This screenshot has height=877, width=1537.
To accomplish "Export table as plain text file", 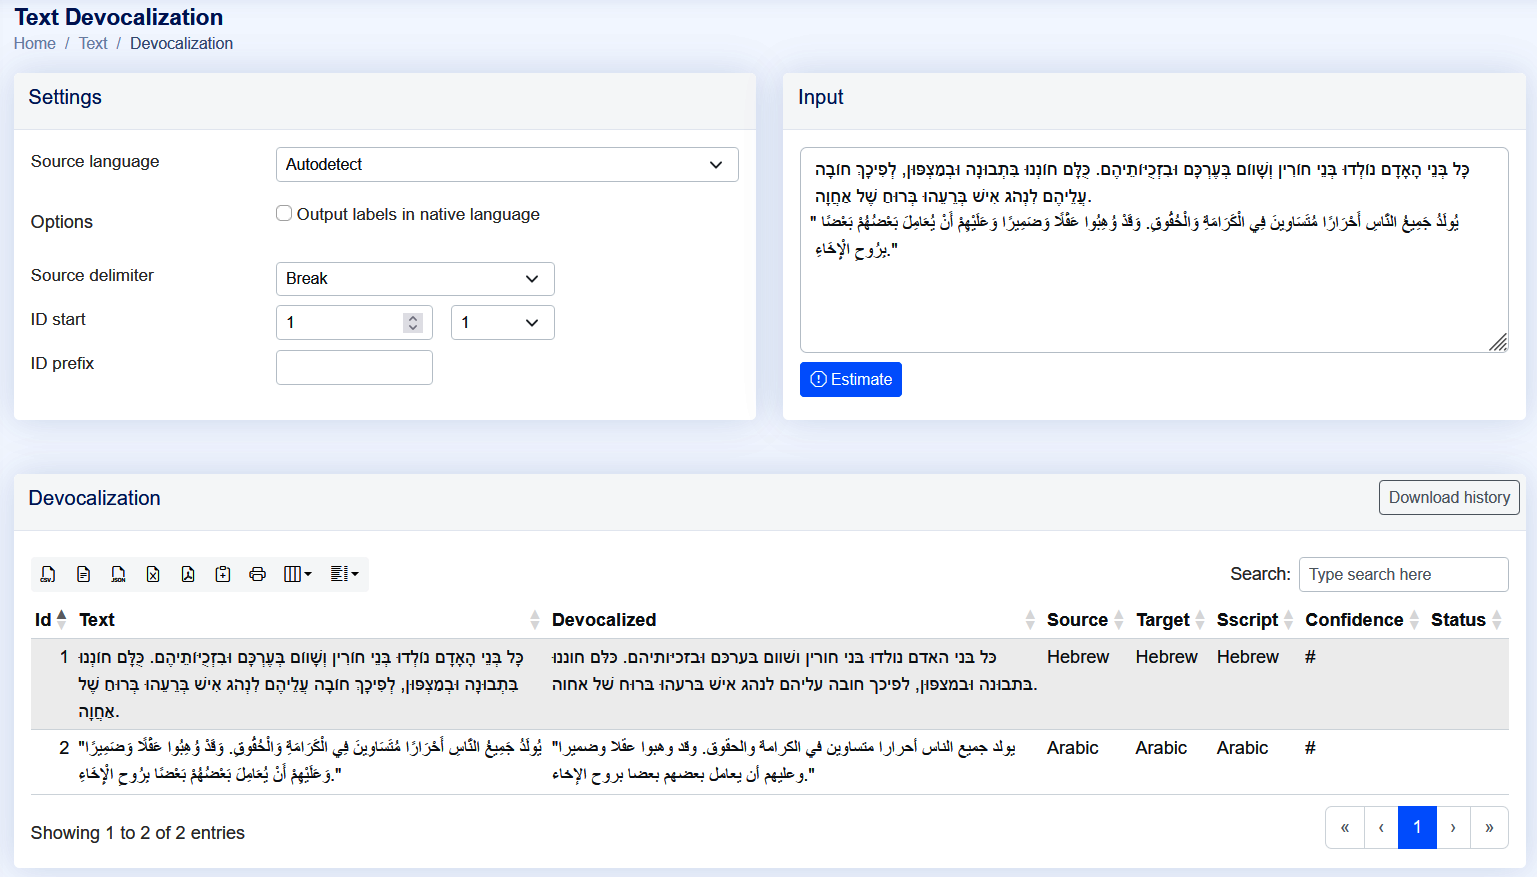I will (83, 574).
